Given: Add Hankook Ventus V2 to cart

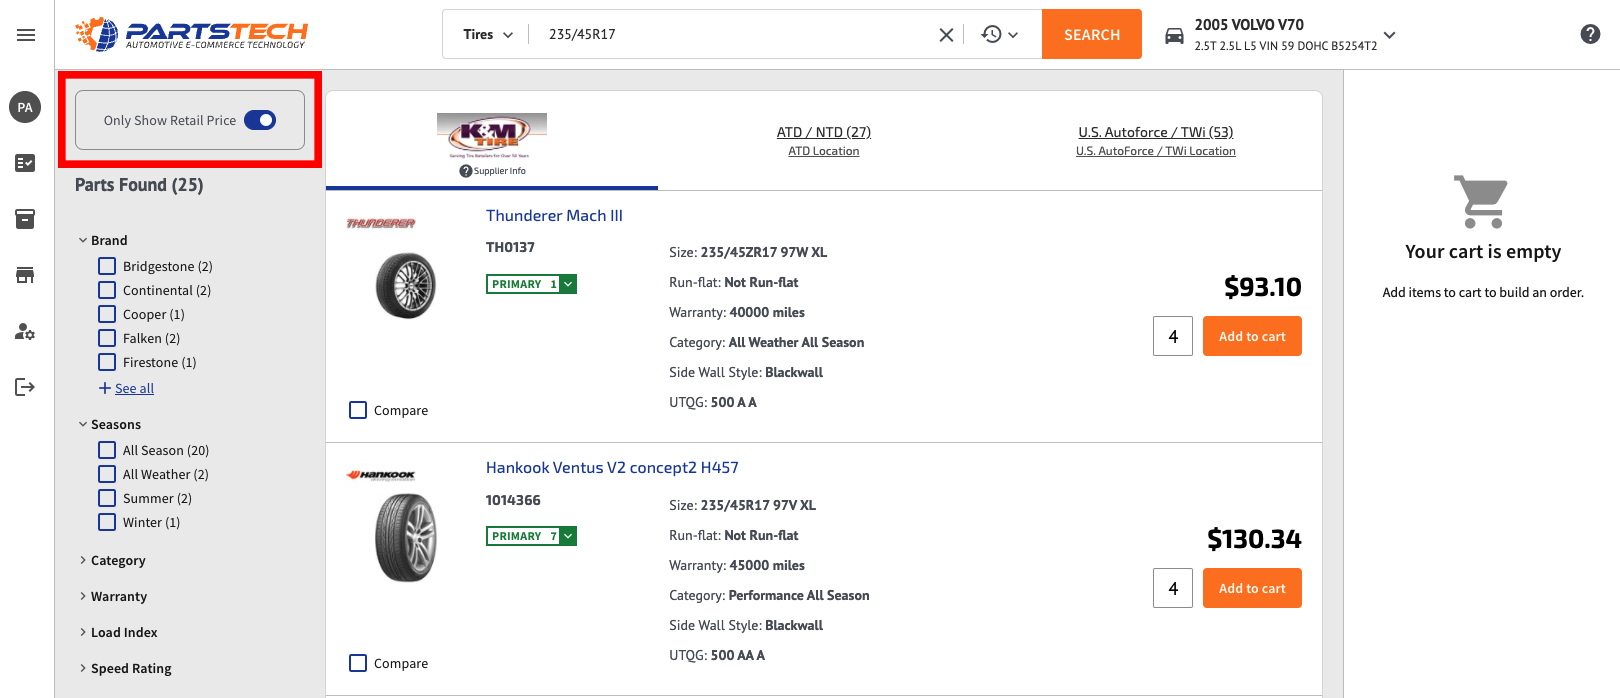Looking at the screenshot, I should pyautogui.click(x=1252, y=588).
